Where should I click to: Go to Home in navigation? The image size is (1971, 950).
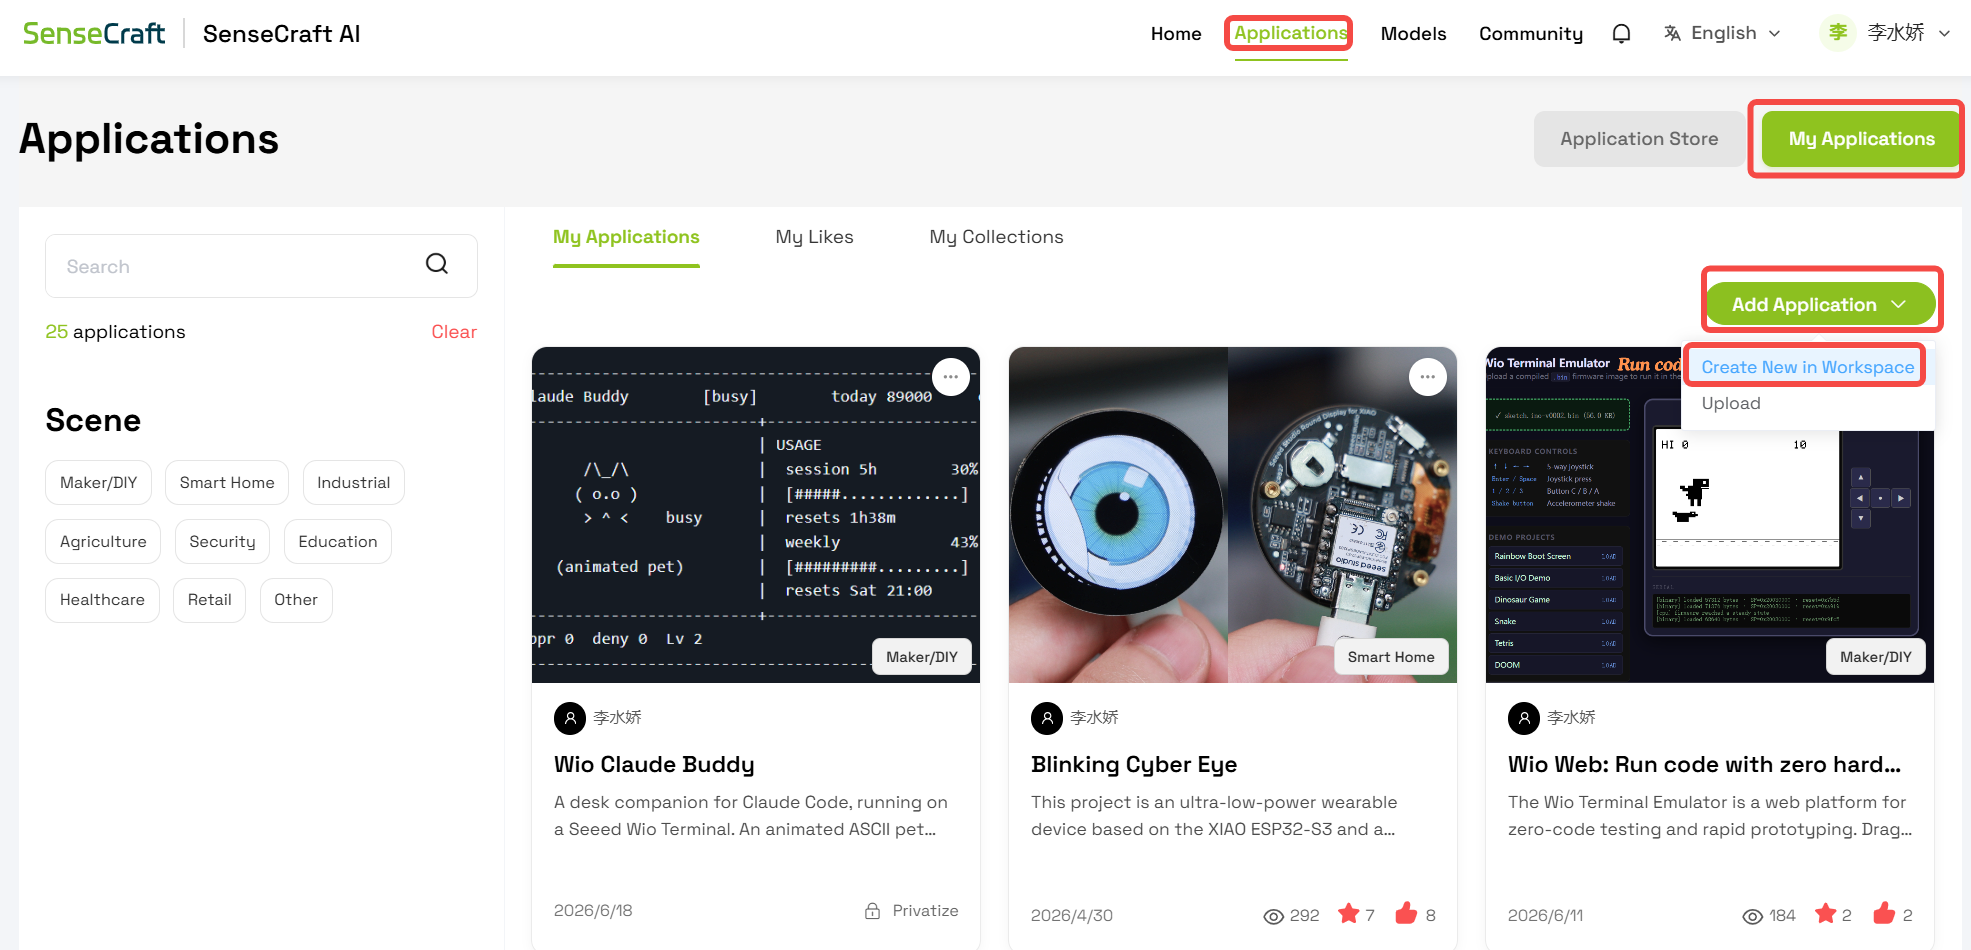click(x=1176, y=34)
